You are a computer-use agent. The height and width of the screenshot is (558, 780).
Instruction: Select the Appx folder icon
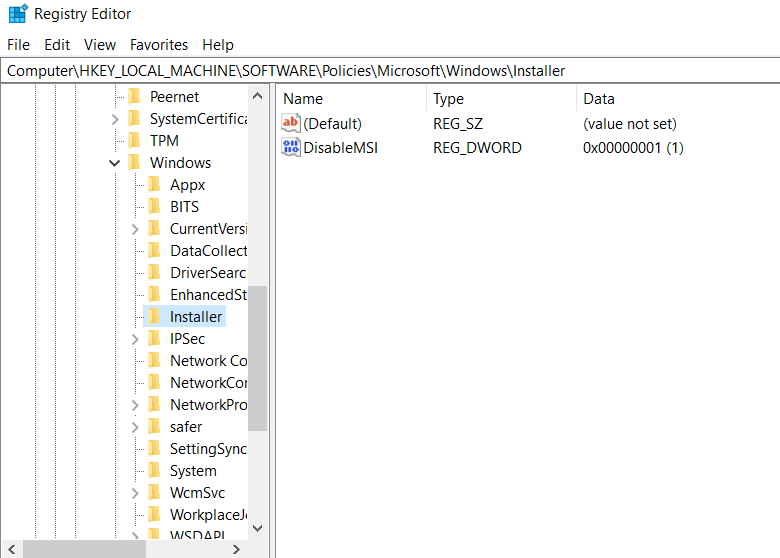click(154, 185)
